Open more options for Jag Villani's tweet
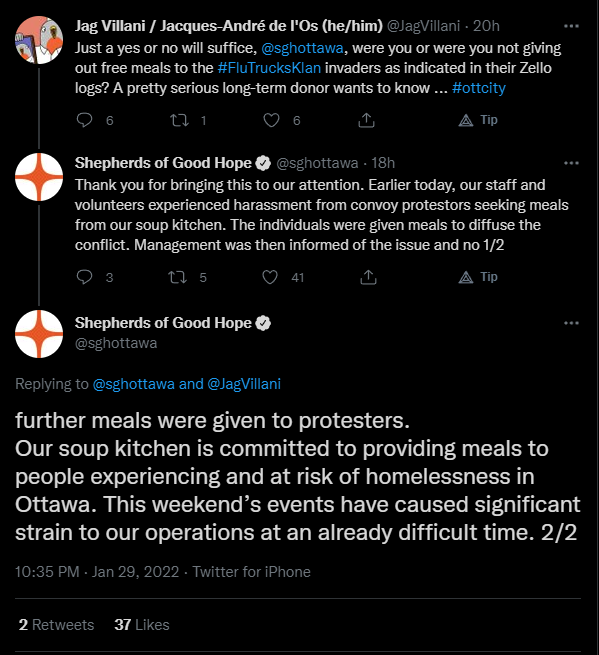Image resolution: width=599 pixels, height=655 pixels. tap(571, 26)
